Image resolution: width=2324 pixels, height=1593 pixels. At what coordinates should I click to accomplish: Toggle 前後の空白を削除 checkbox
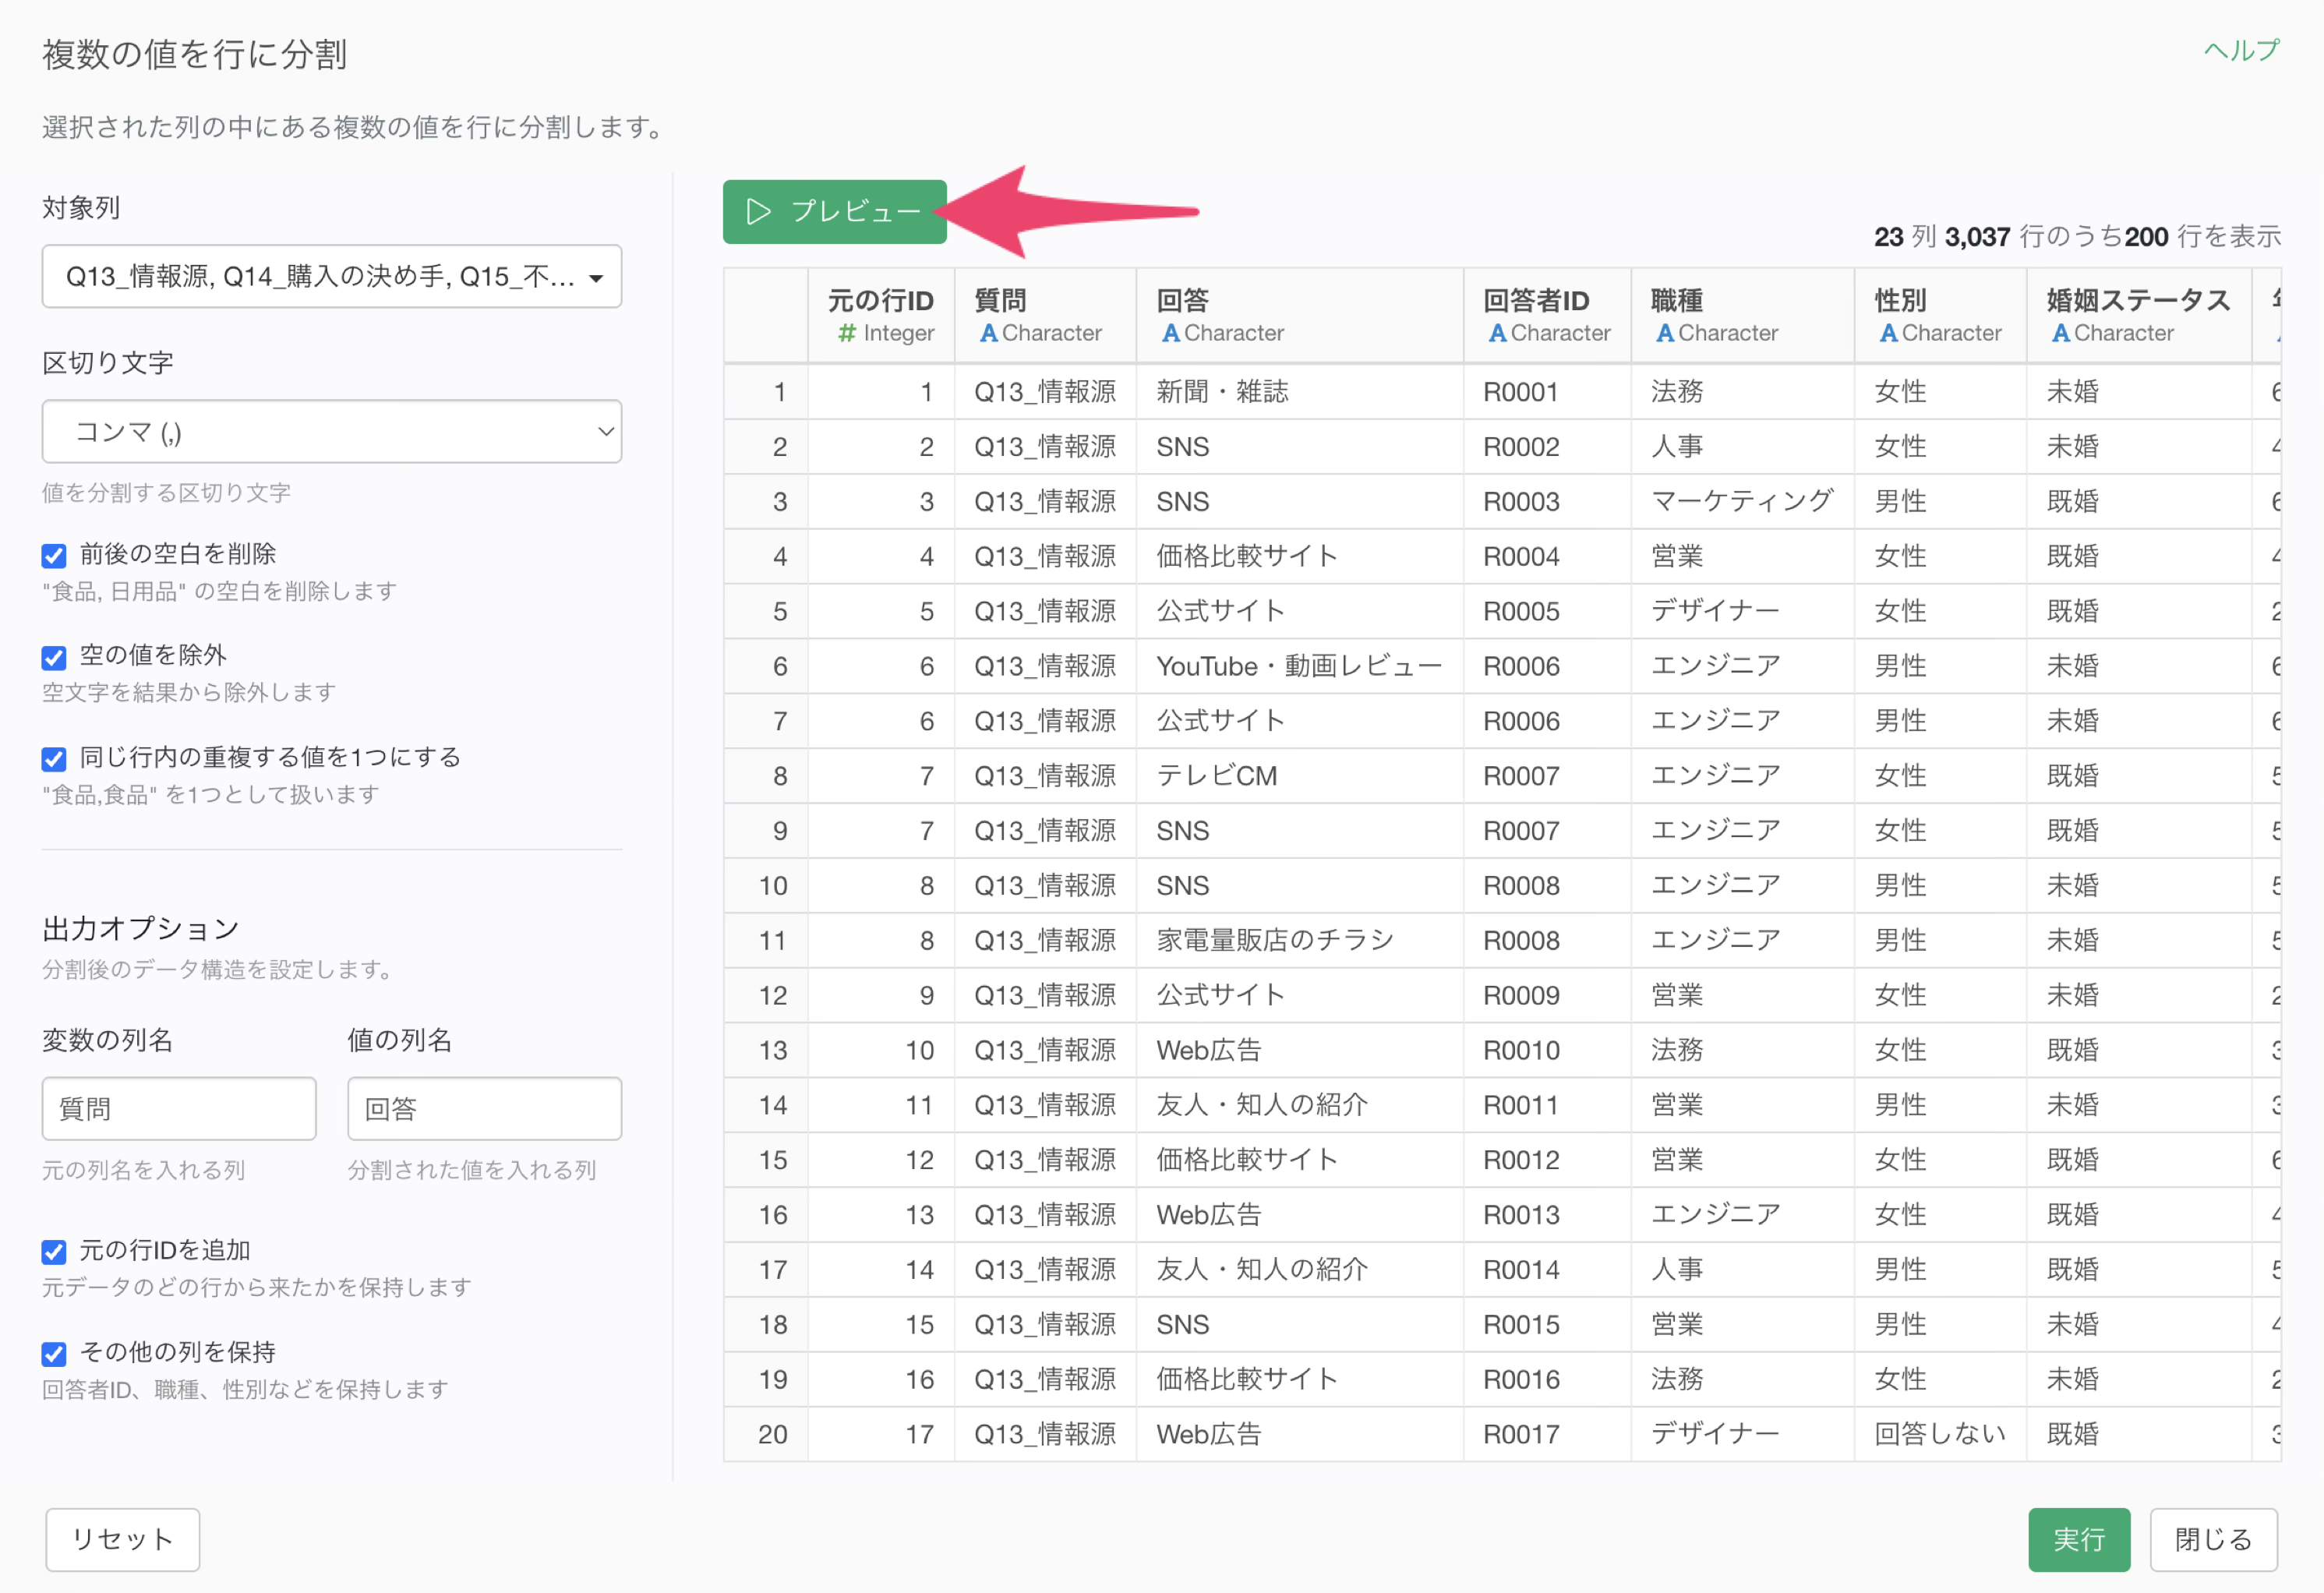pyautogui.click(x=54, y=555)
